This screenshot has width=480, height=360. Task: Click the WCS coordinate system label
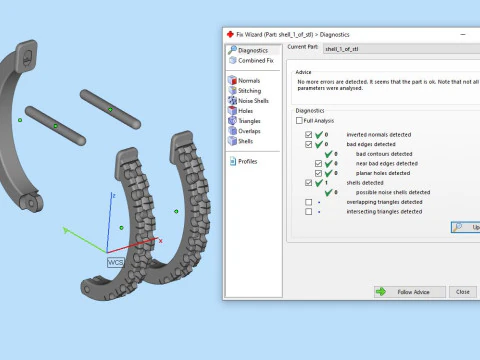tap(115, 263)
